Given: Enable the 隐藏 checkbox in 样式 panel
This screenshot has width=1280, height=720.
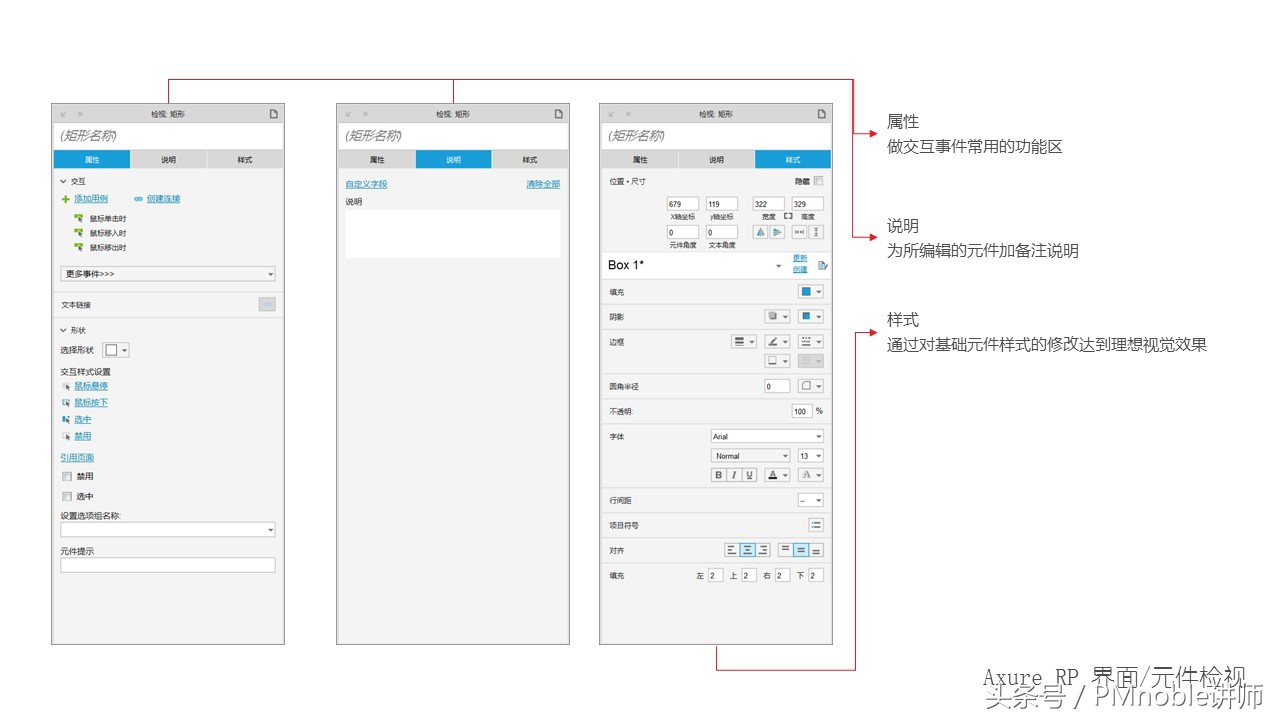Looking at the screenshot, I should tap(818, 181).
